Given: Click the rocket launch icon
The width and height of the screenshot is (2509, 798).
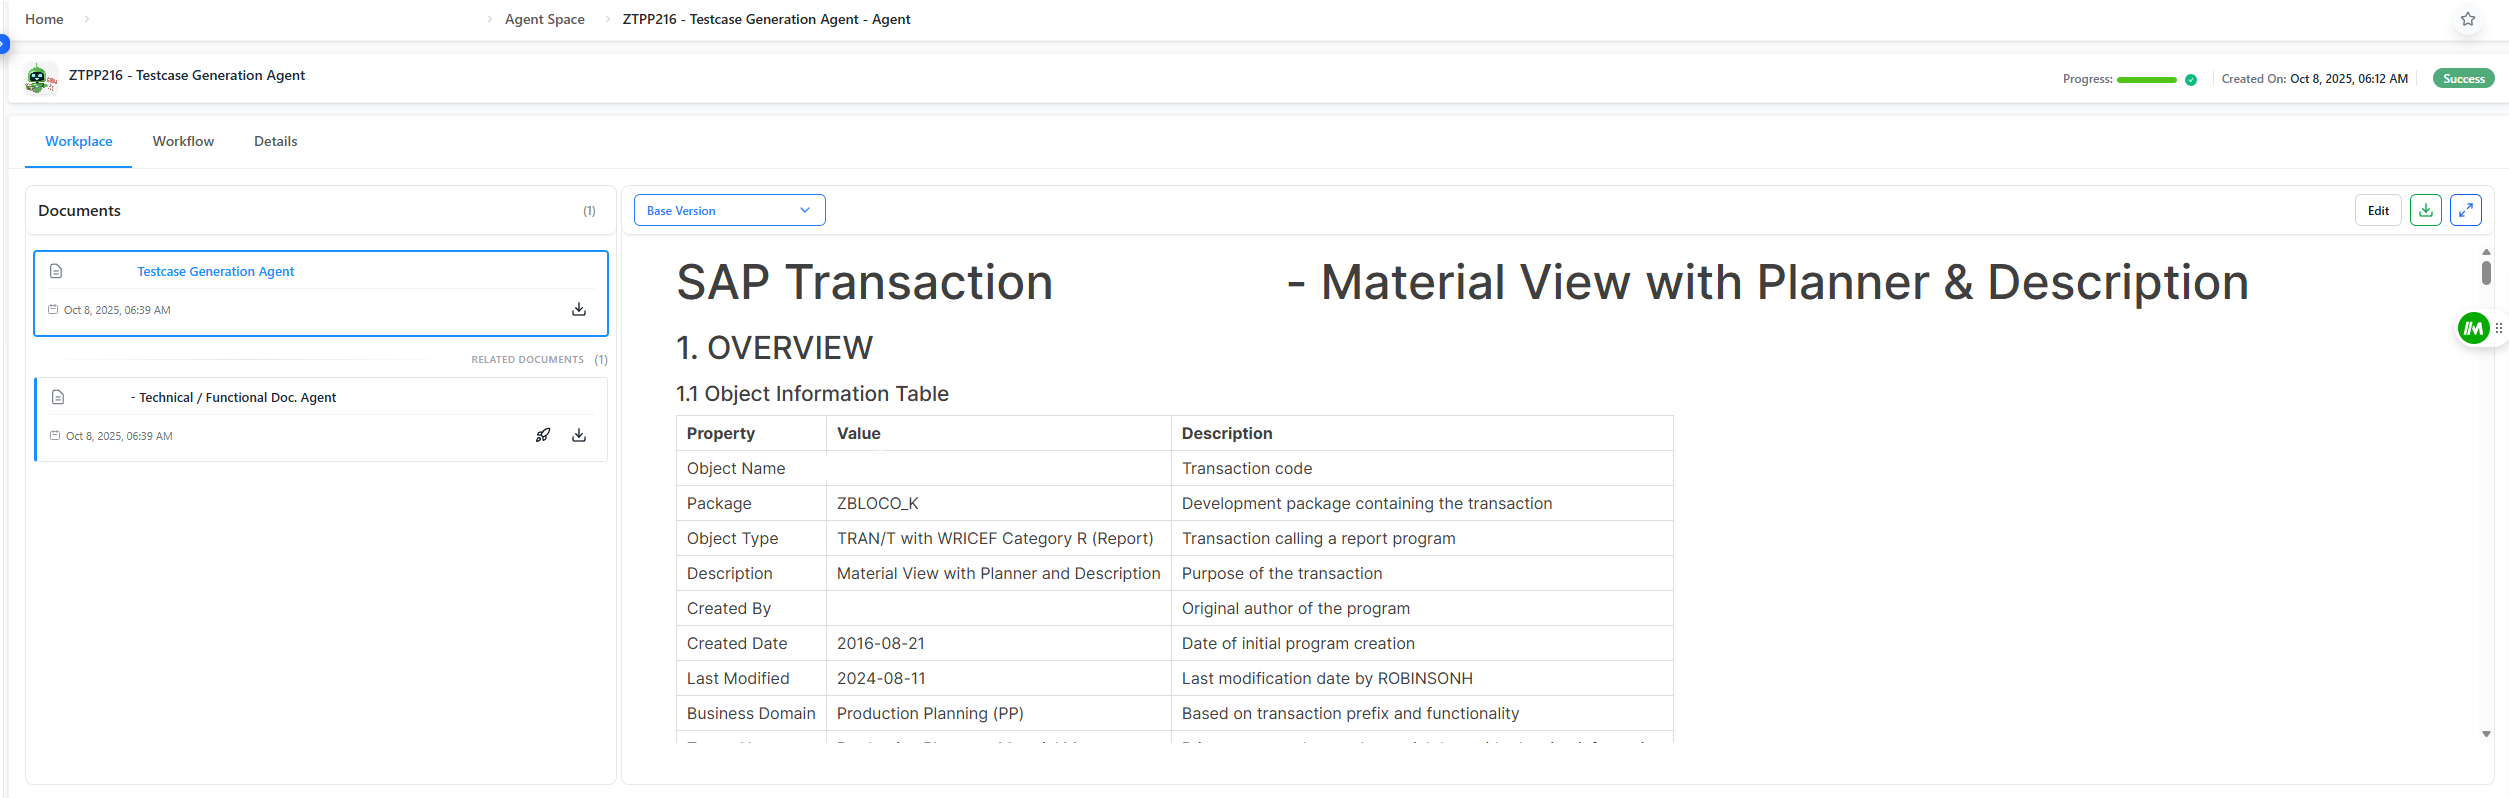Looking at the screenshot, I should pyautogui.click(x=543, y=436).
